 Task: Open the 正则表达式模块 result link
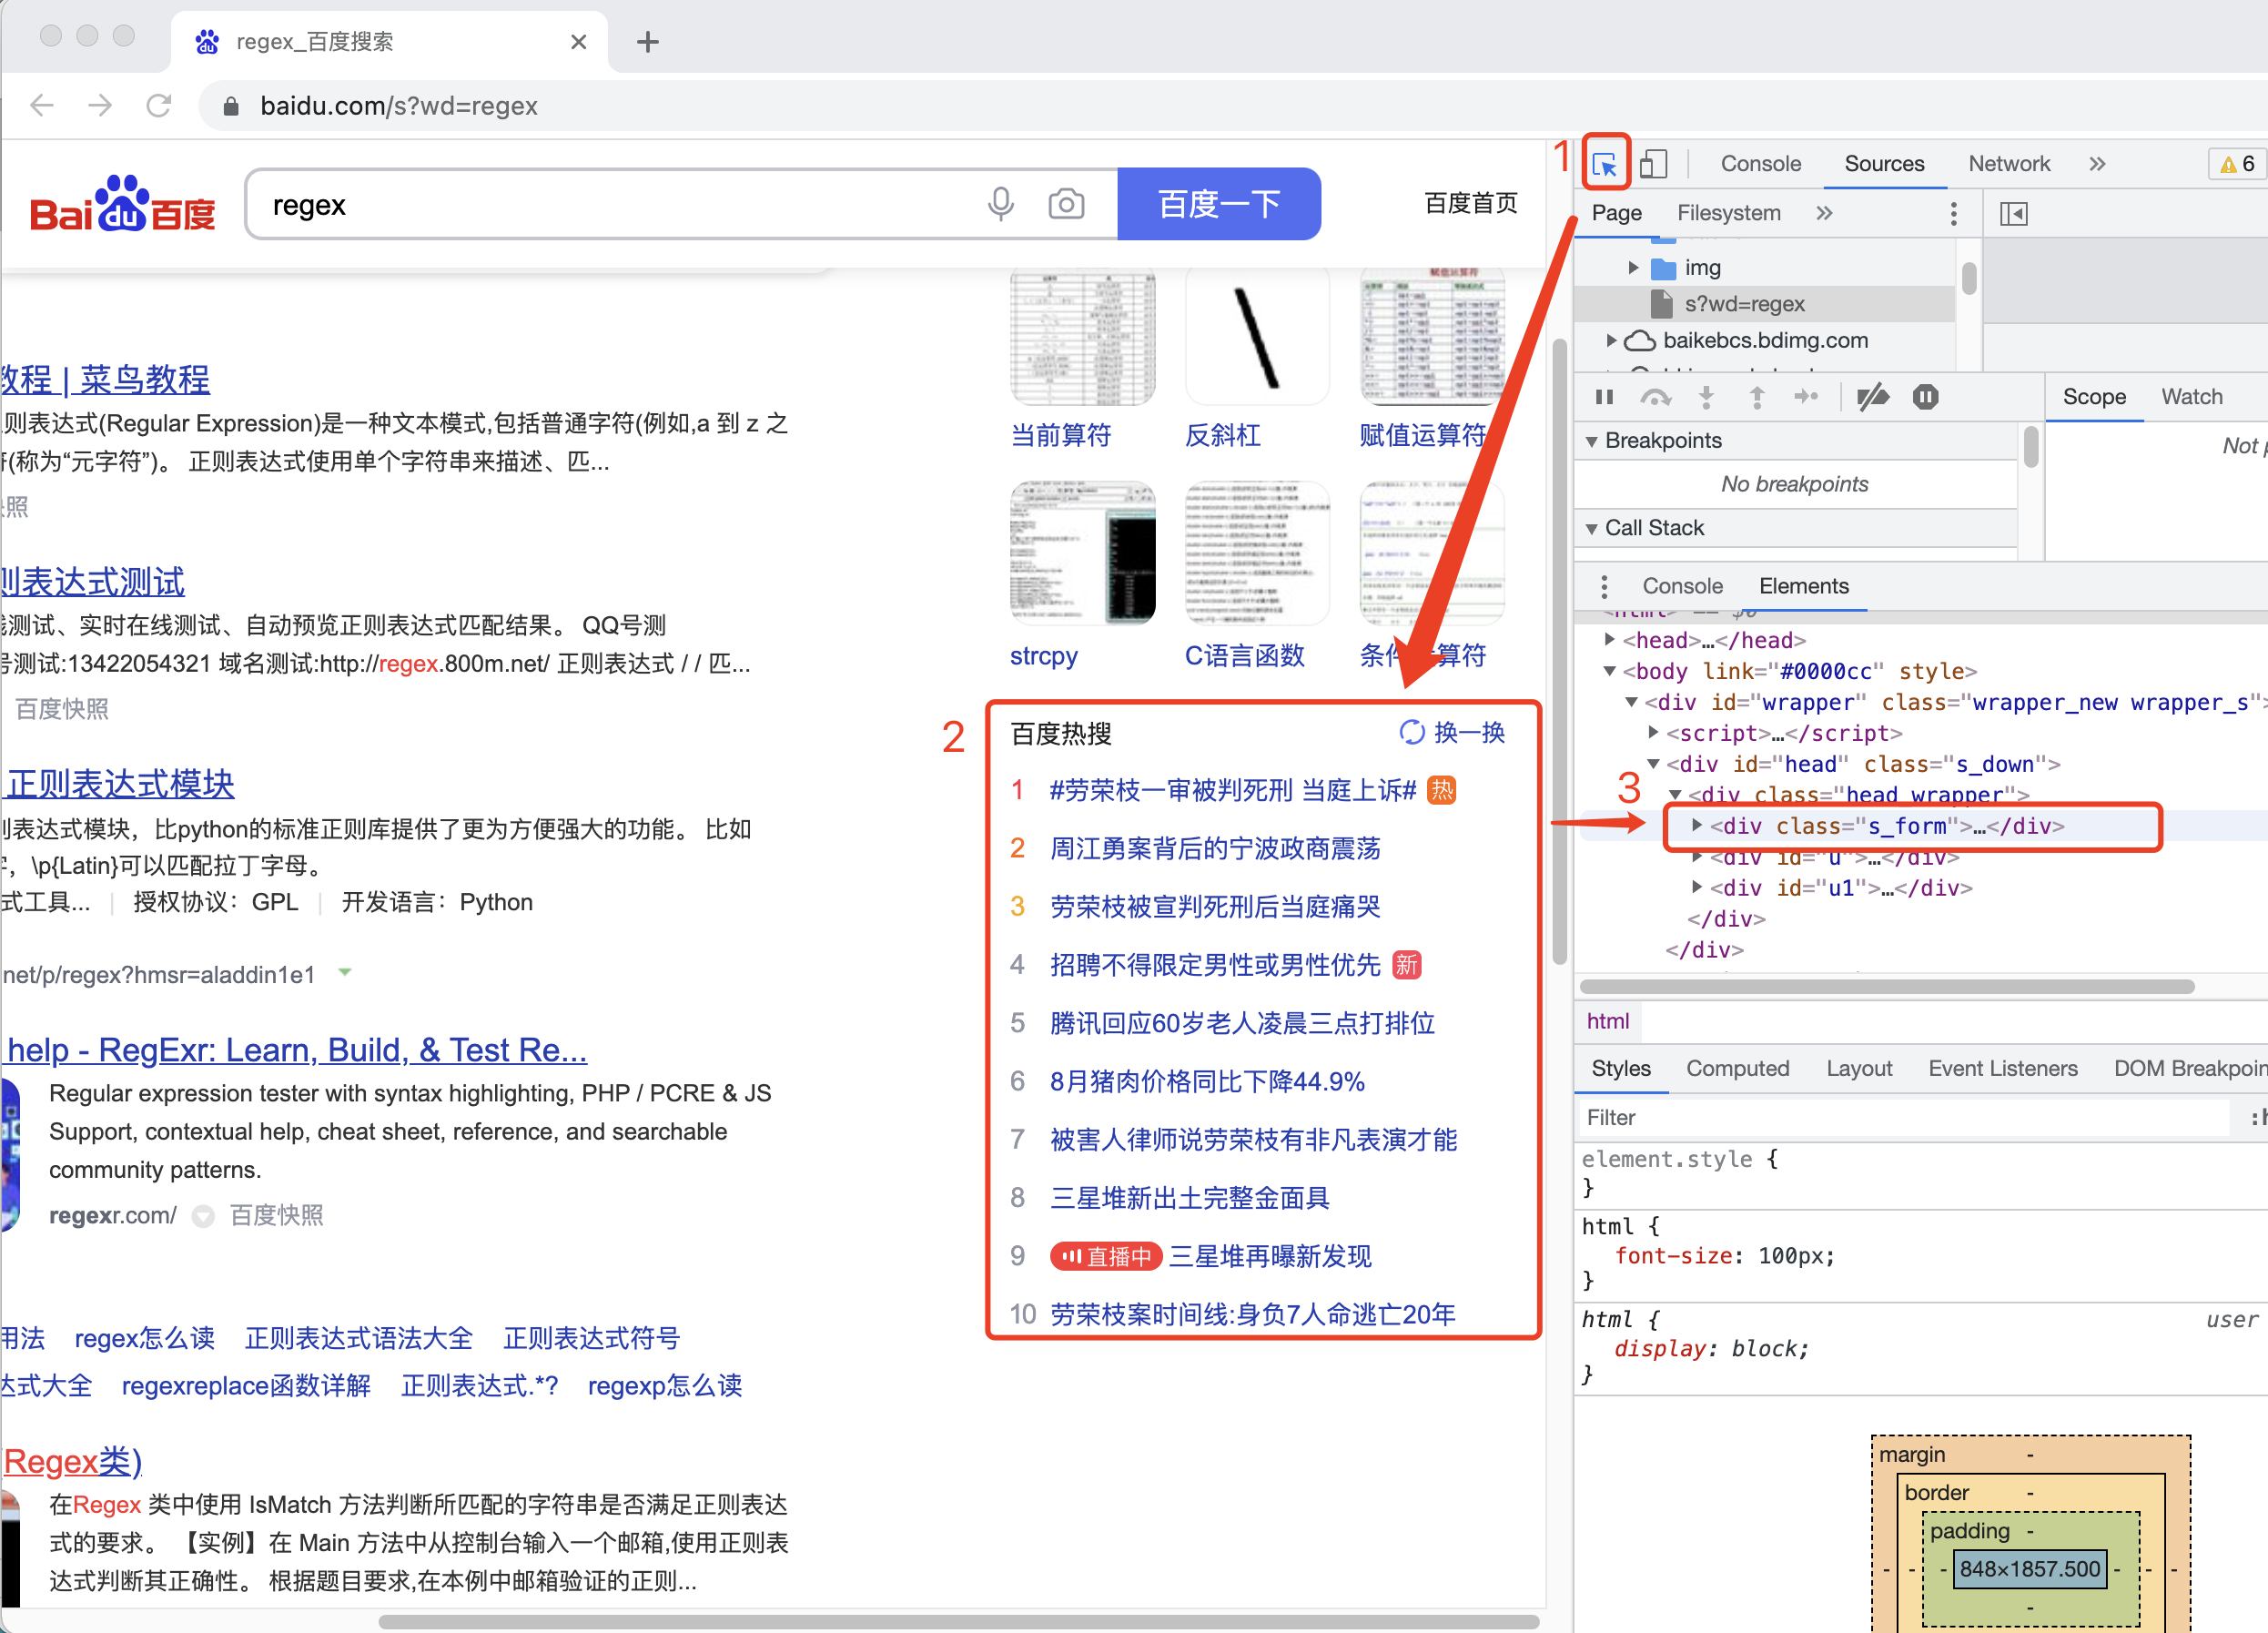coord(120,784)
